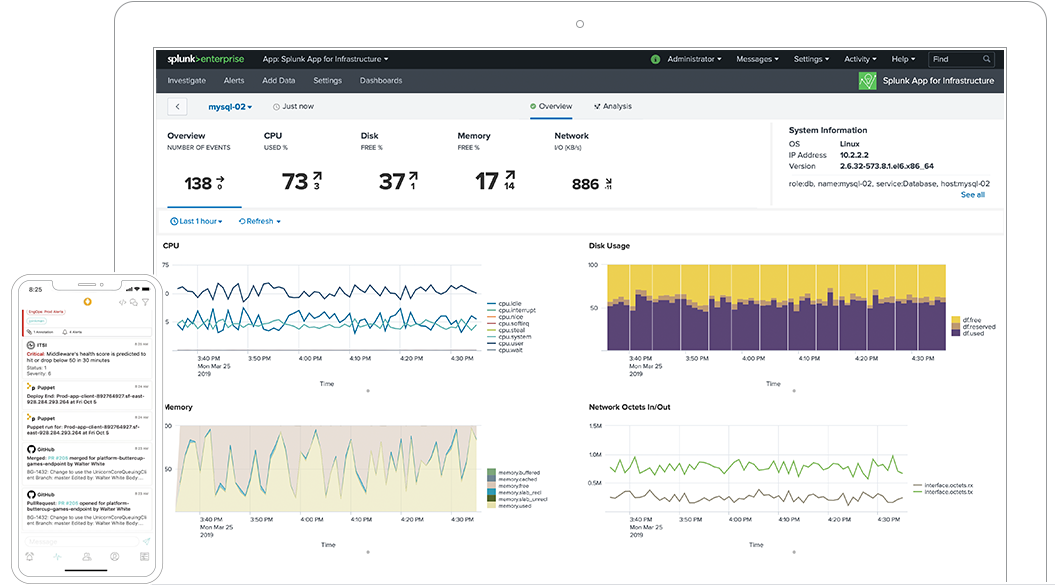Viewport: 1060px width, 586px height.
Task: Tap the bell 4 Alerts icon on phone
Action: 65,332
